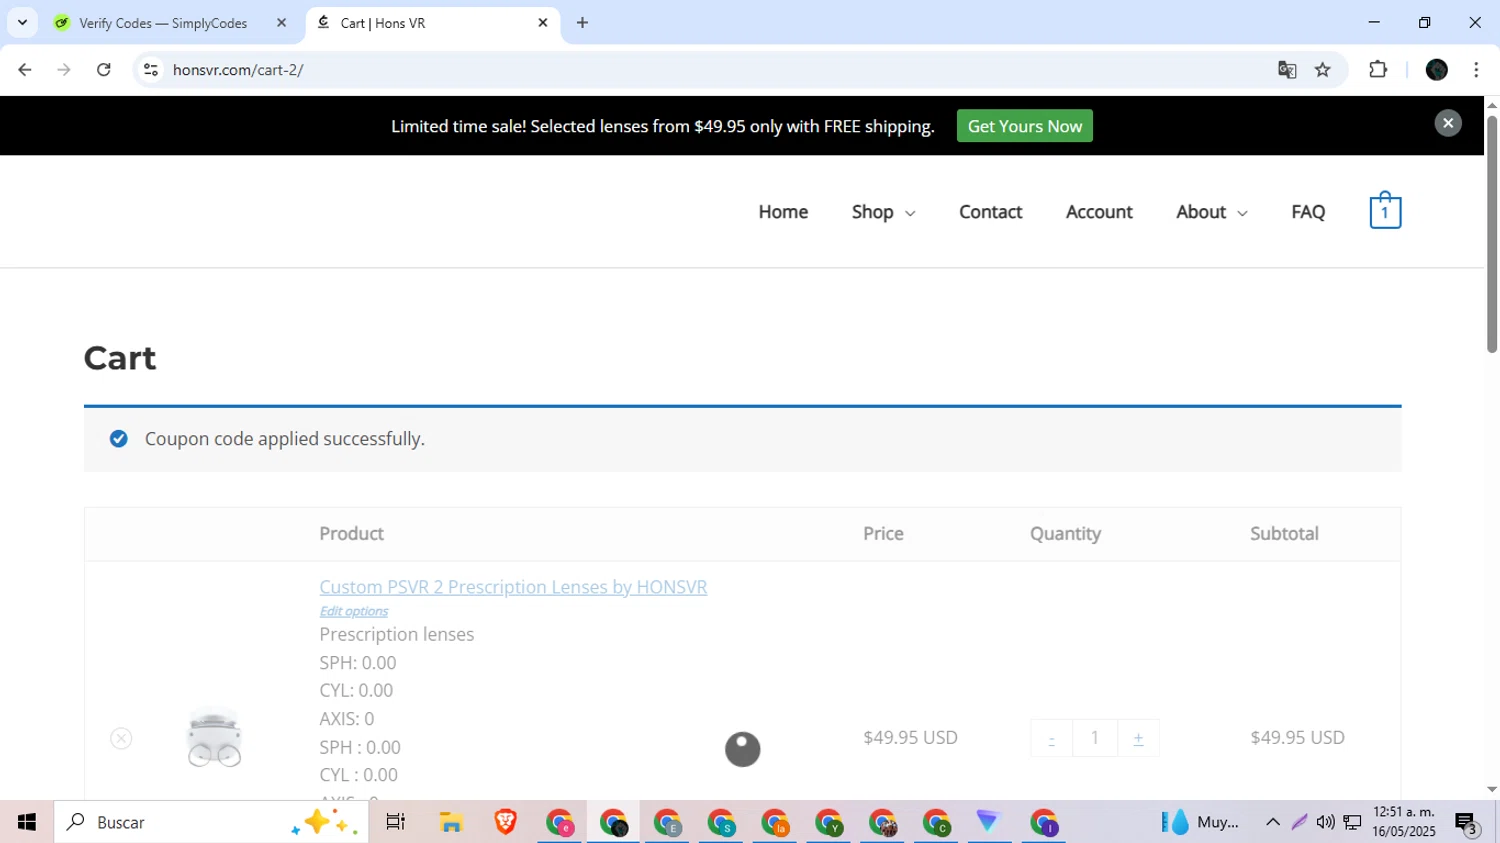Close the Cart Hons VR tab

click(543, 23)
